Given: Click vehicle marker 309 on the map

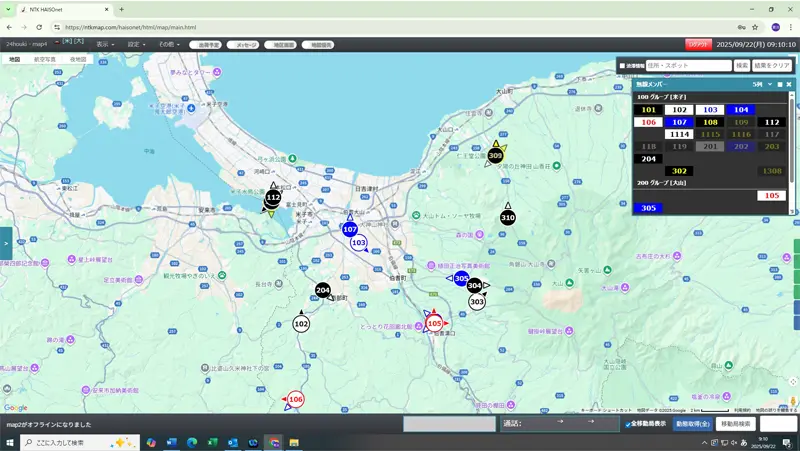Looking at the screenshot, I should (x=495, y=155).
